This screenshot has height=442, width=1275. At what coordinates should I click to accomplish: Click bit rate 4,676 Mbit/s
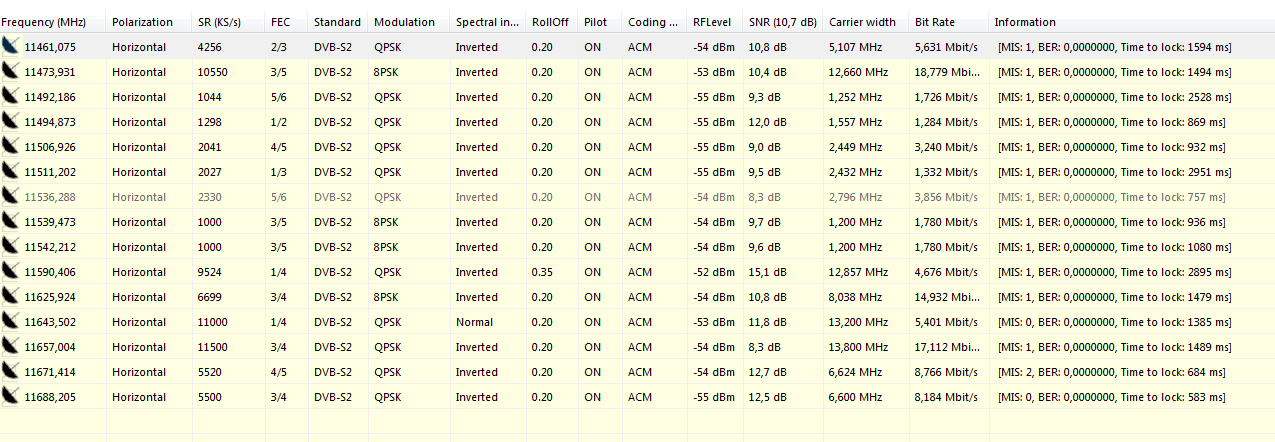(947, 272)
